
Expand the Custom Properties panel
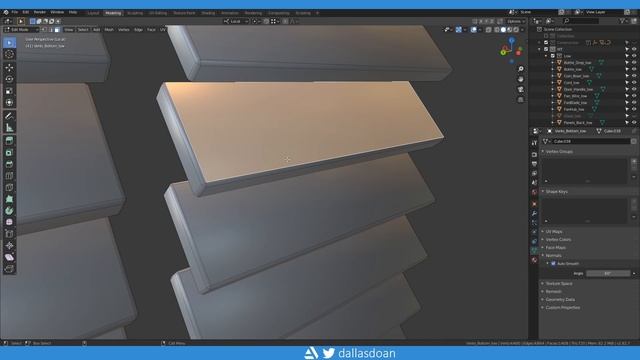562,307
